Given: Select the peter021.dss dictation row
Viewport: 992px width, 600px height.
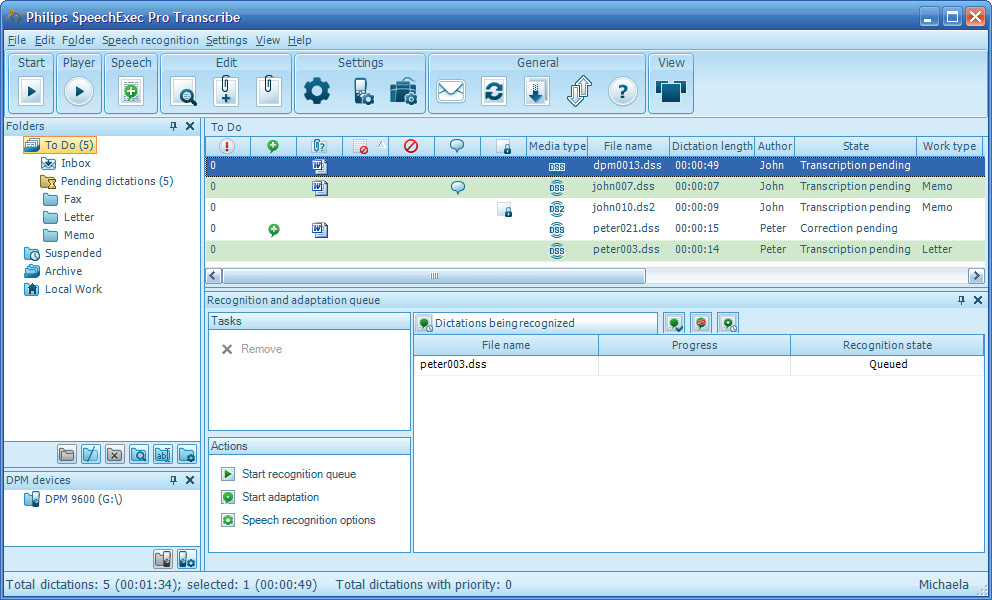Looking at the screenshot, I should [595, 229].
